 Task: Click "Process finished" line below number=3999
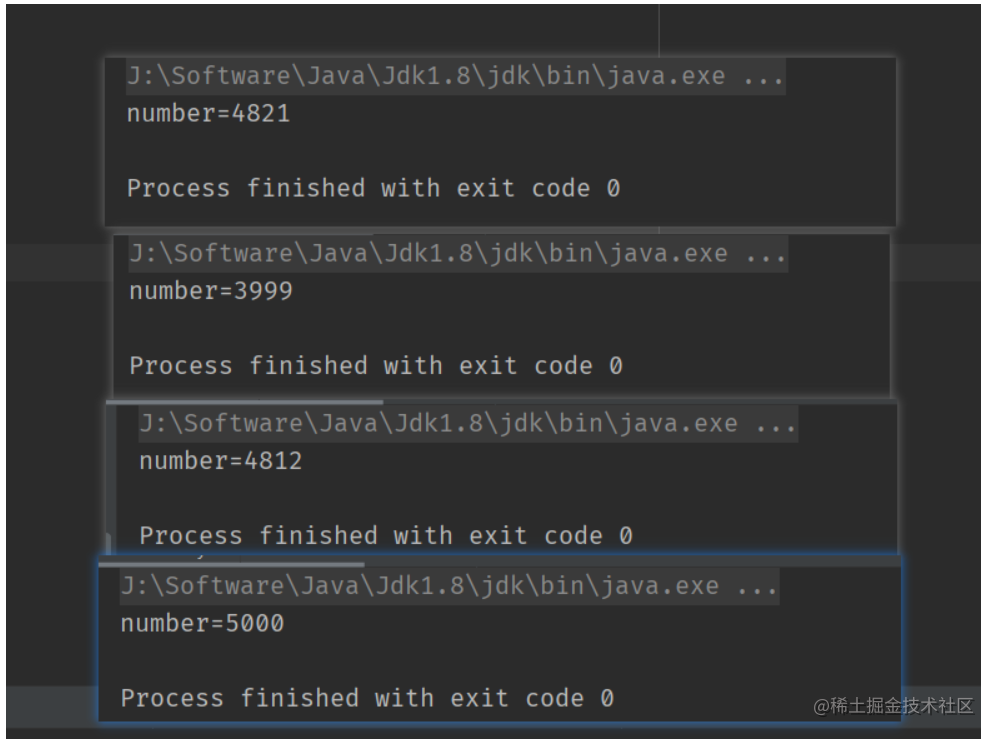point(376,366)
